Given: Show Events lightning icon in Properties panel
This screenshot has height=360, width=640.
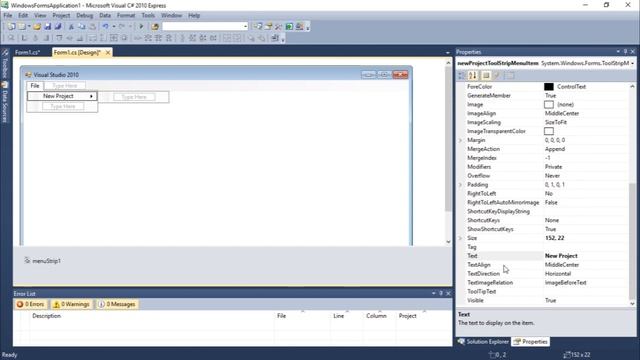Looking at the screenshot, I should [497, 76].
